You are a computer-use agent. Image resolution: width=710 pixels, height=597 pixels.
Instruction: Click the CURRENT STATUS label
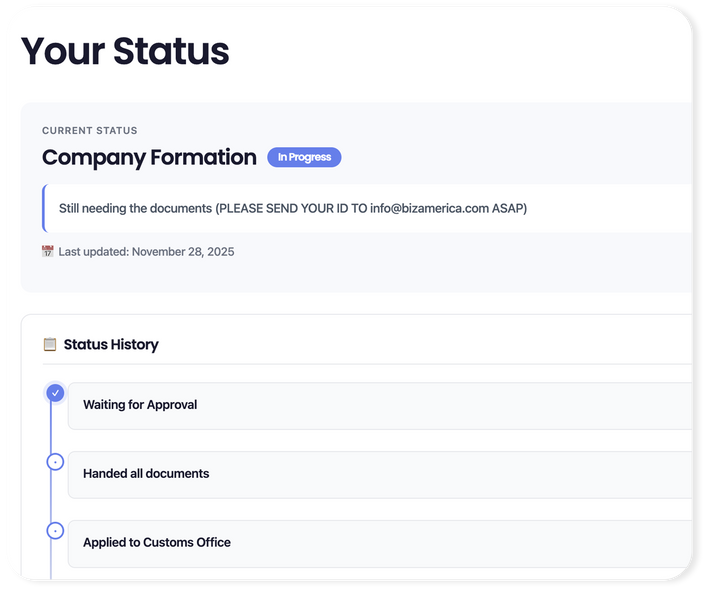pyautogui.click(x=90, y=131)
